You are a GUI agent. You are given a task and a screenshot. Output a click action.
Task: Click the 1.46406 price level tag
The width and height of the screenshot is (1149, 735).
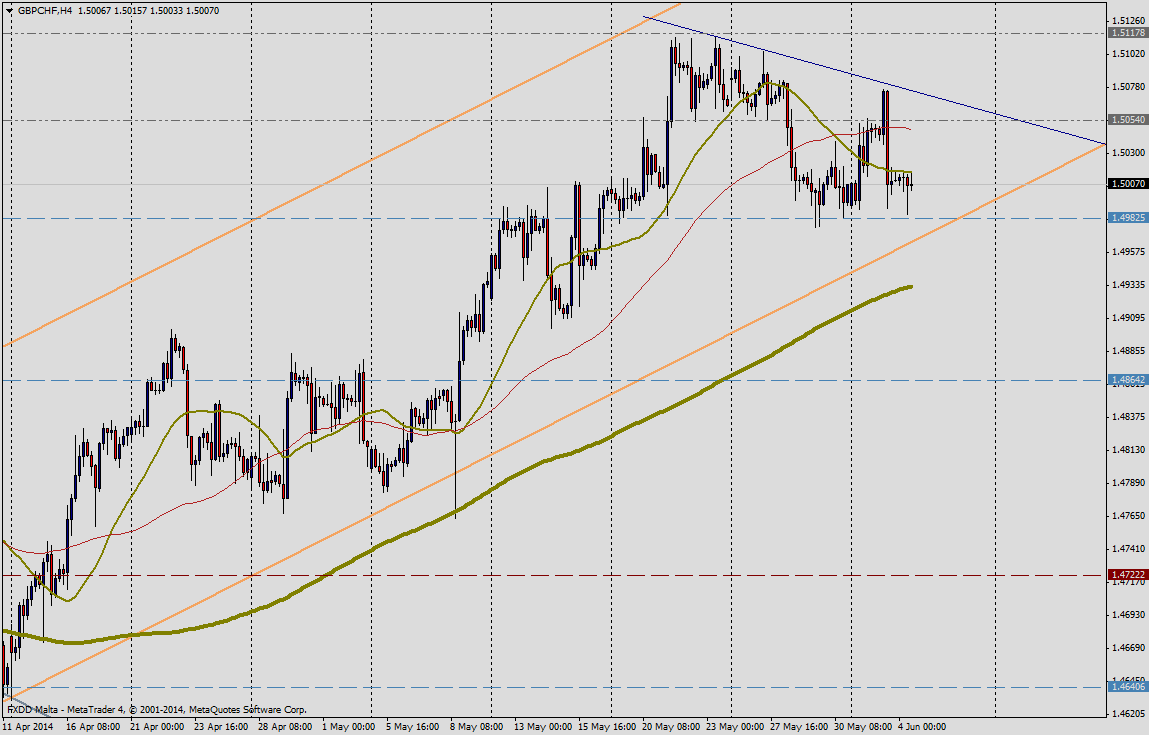[1127, 686]
